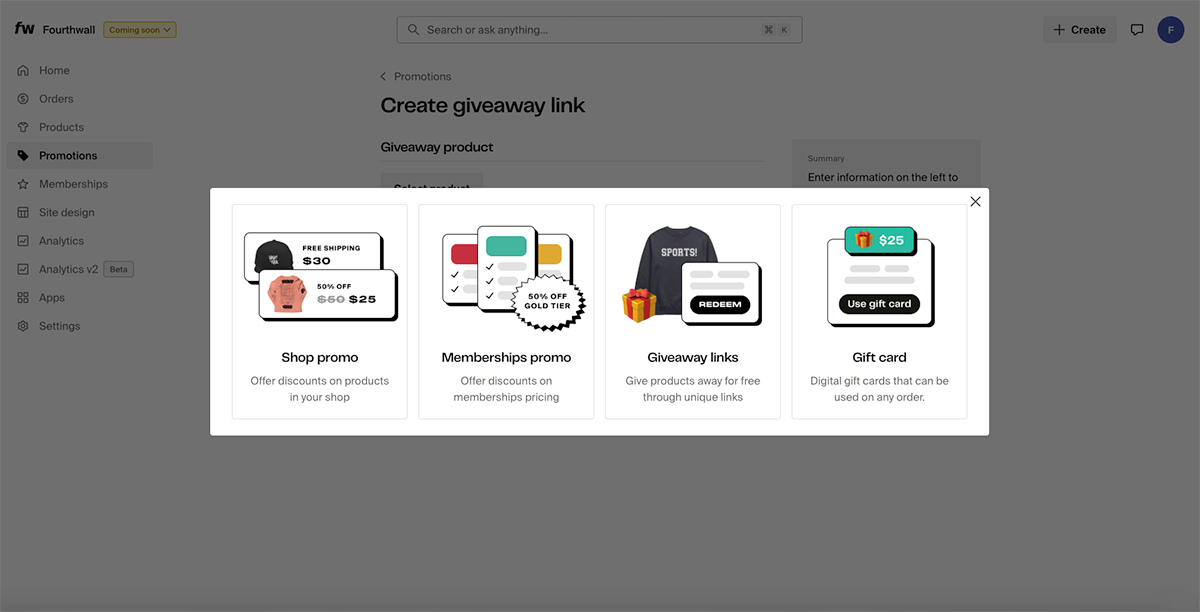Open Analytics v2 in the sidebar

point(68,269)
